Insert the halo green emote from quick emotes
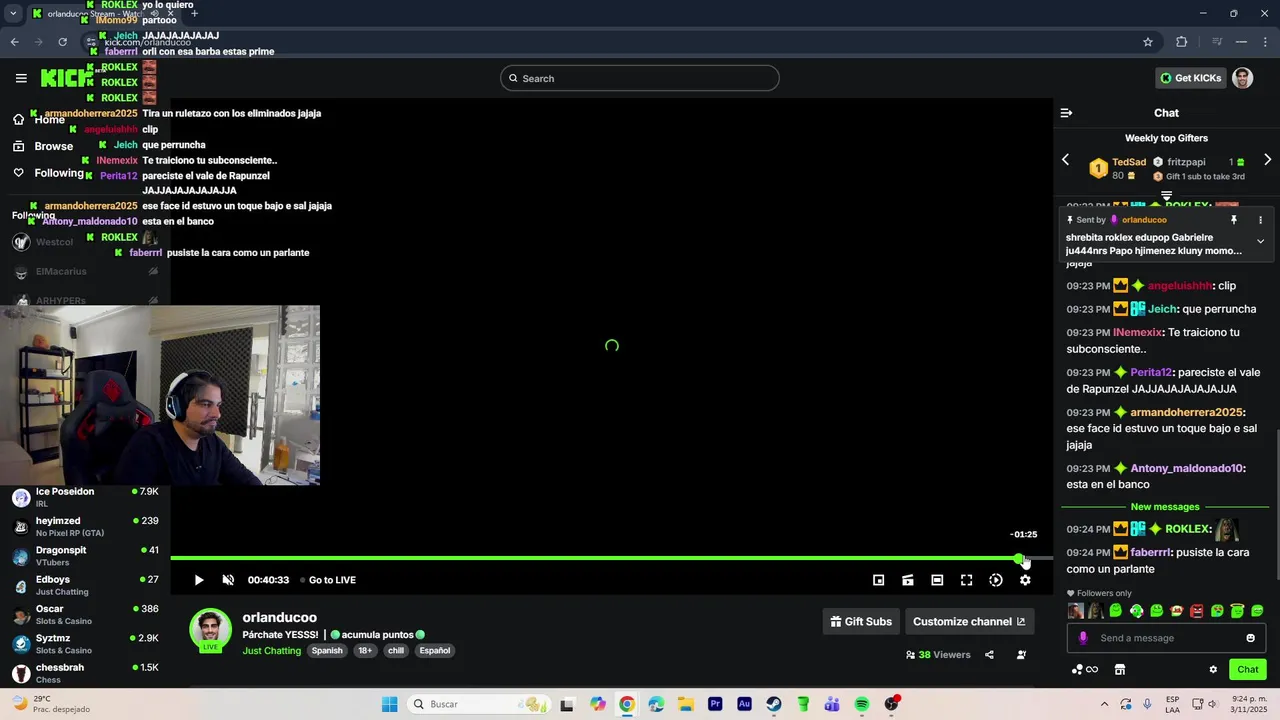The width and height of the screenshot is (1280, 720). 1237,610
